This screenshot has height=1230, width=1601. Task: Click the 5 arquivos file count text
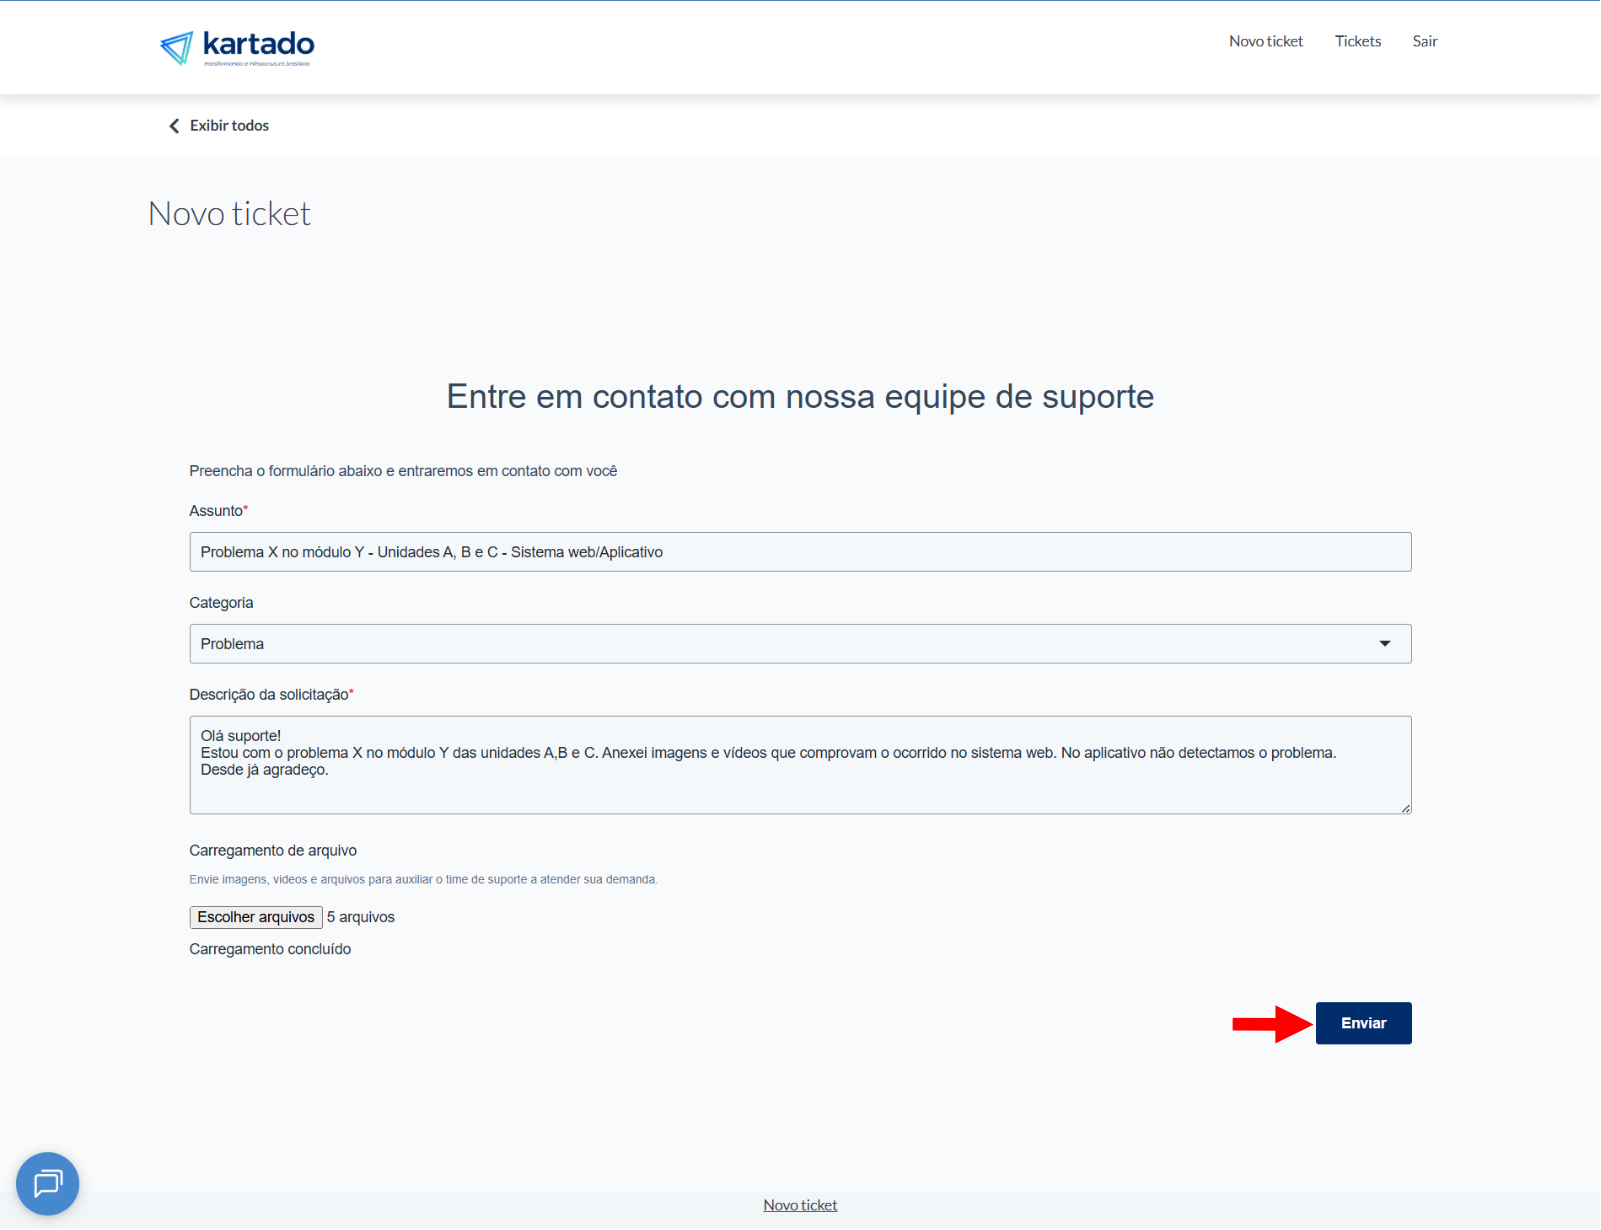click(361, 917)
